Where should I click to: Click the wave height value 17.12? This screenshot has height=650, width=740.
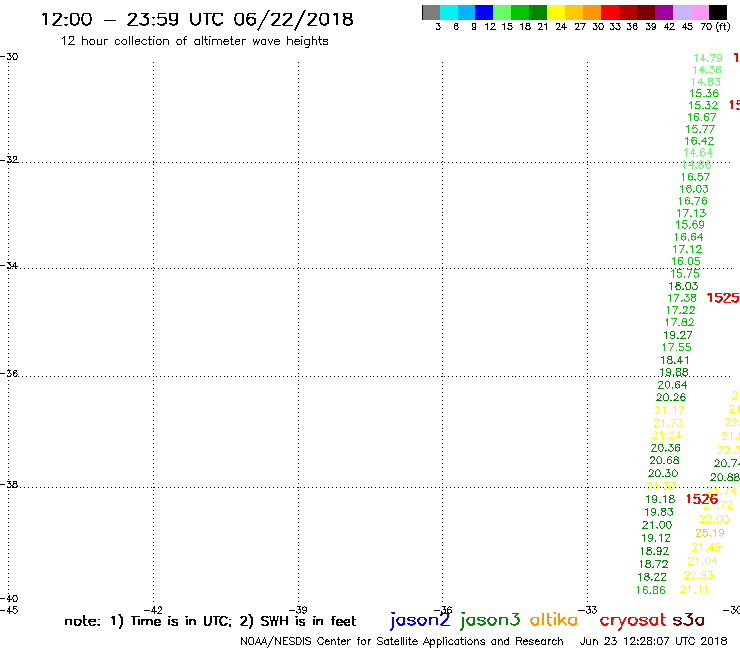687,249
